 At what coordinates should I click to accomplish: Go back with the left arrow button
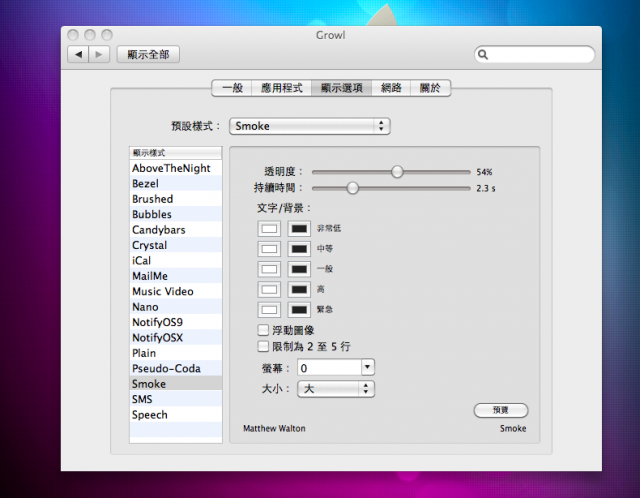pos(78,54)
